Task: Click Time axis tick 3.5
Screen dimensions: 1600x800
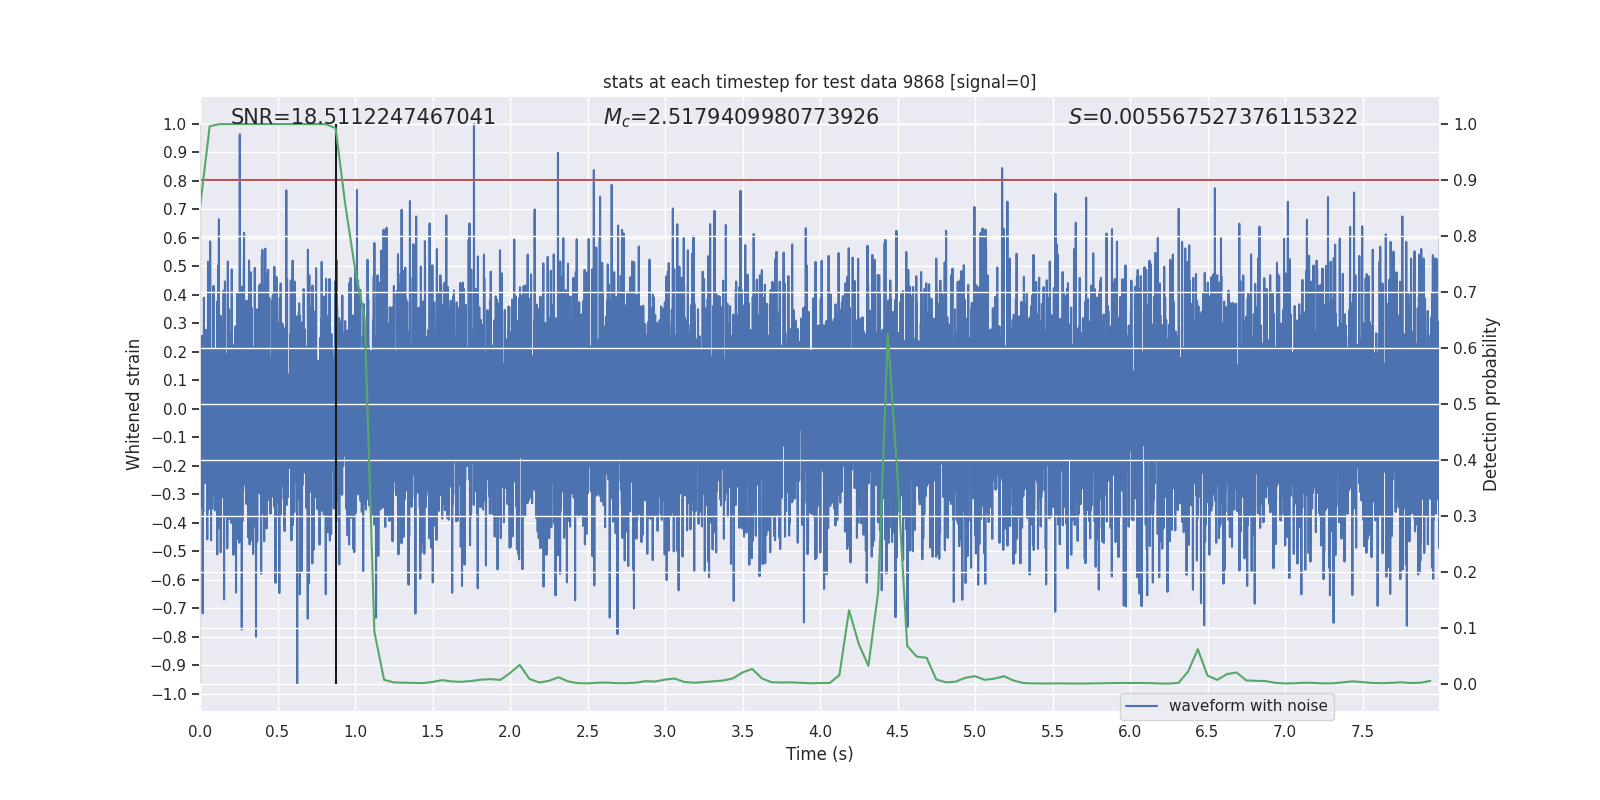Action: point(742,732)
